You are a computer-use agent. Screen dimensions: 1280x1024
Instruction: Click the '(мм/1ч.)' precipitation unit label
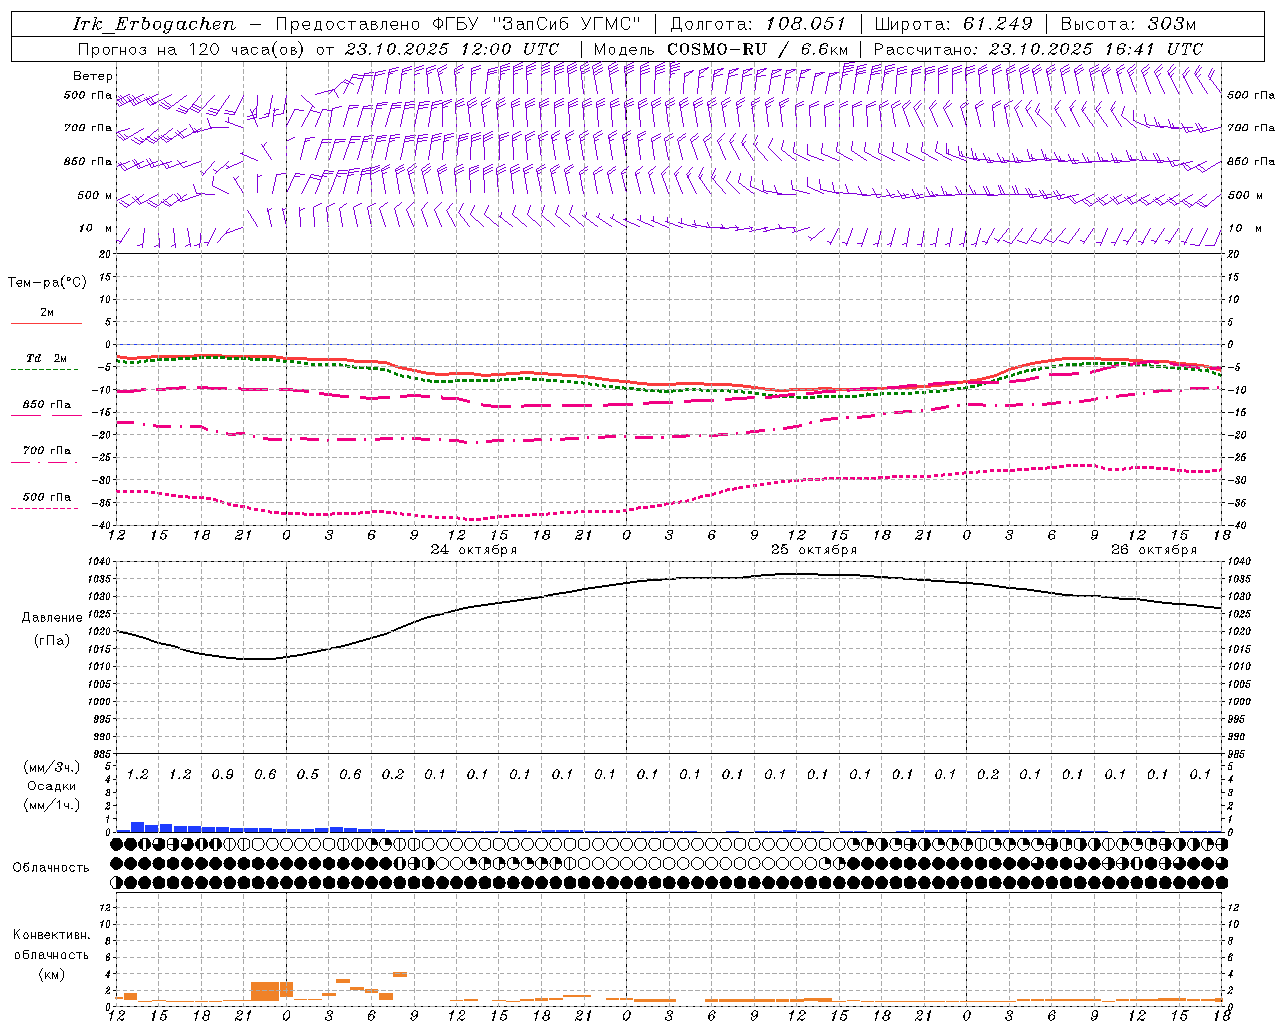pos(52,805)
